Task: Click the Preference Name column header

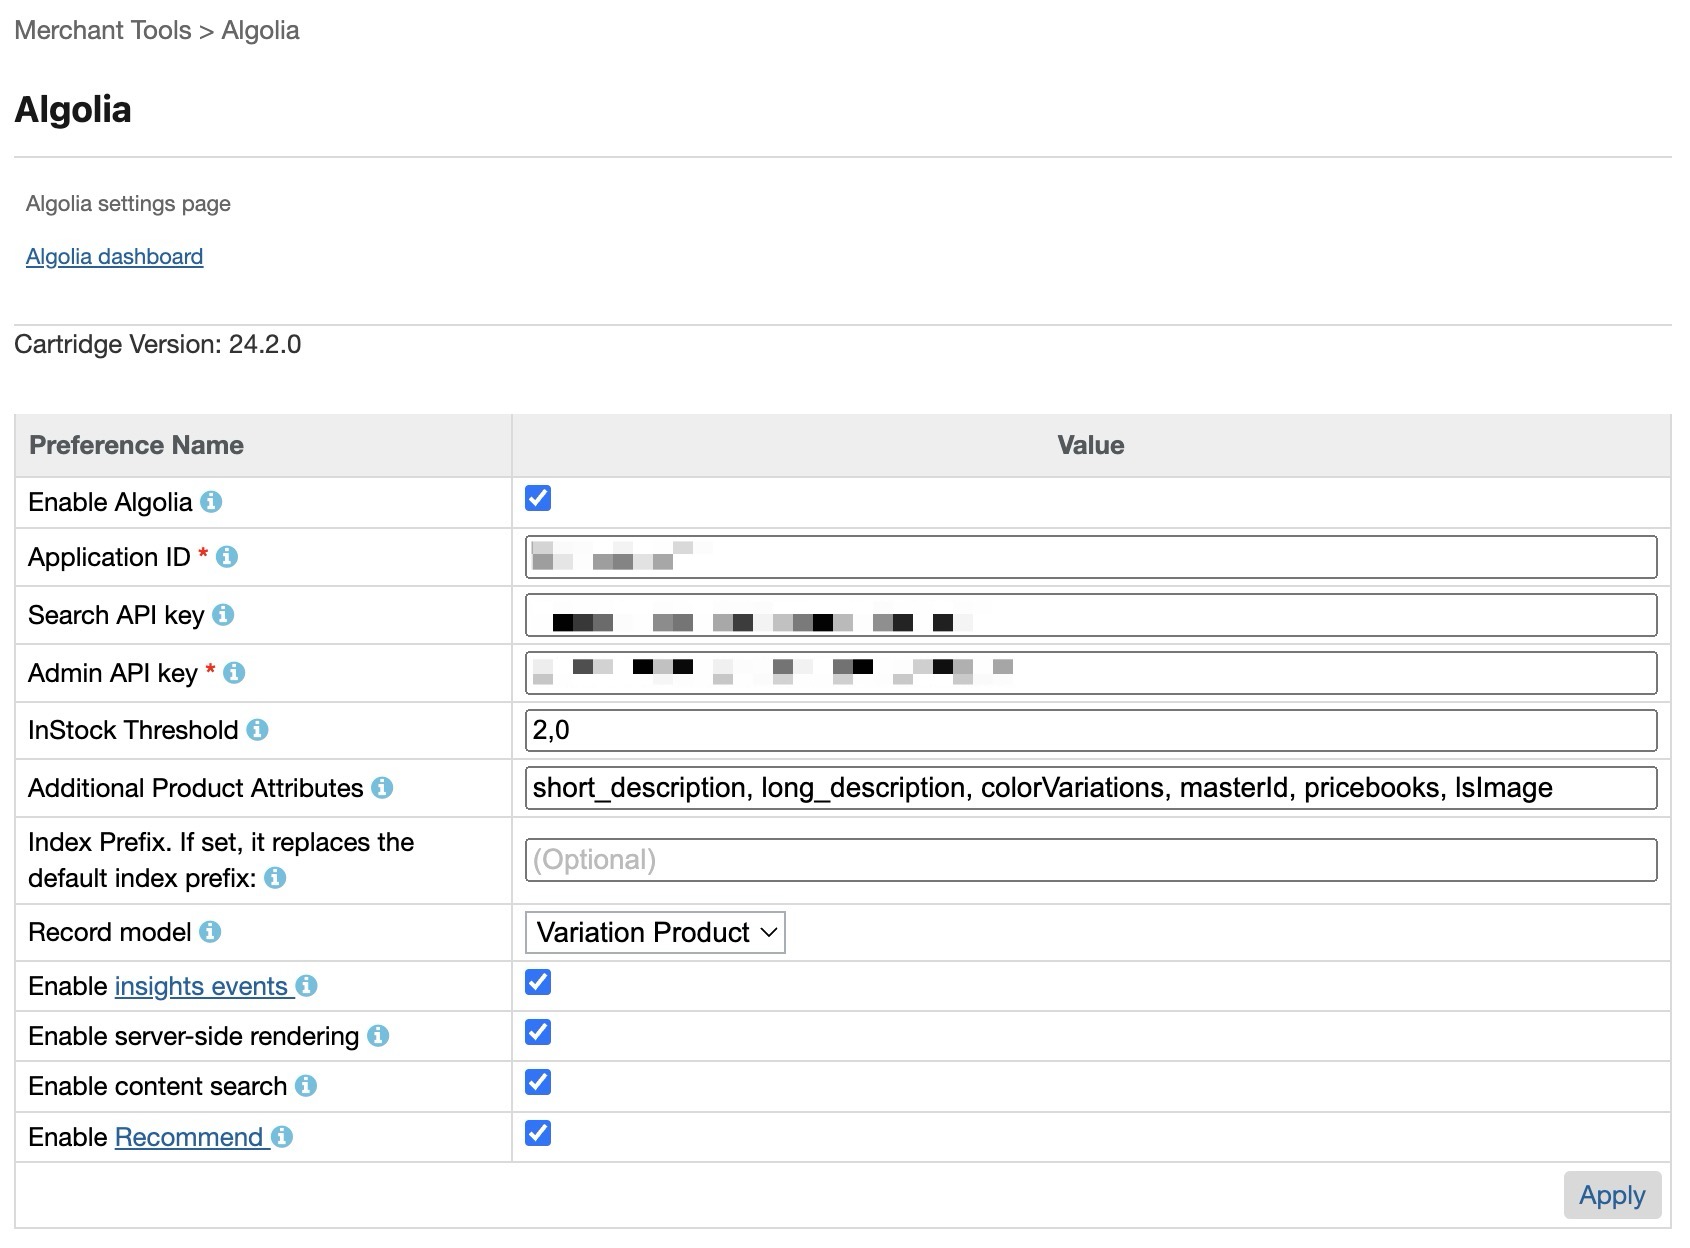Action: click(263, 445)
